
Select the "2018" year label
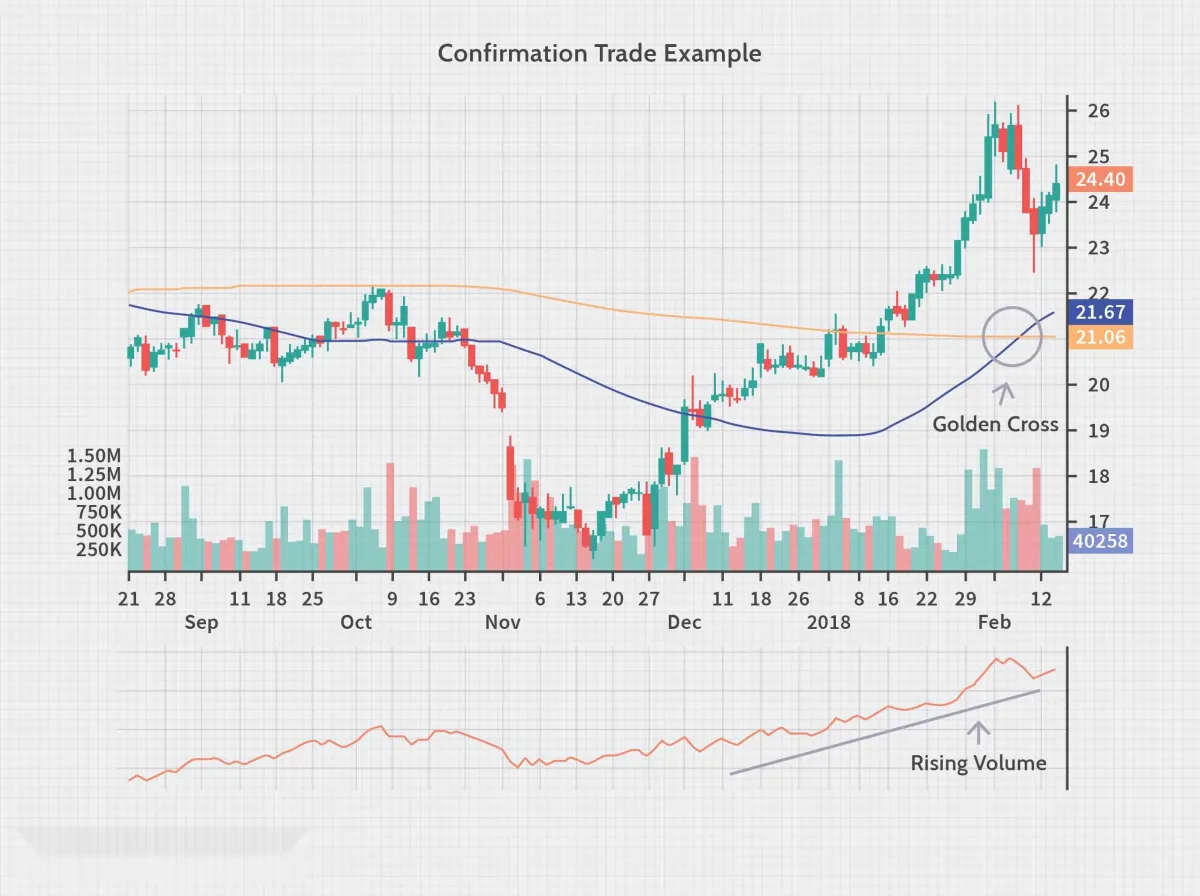(829, 622)
